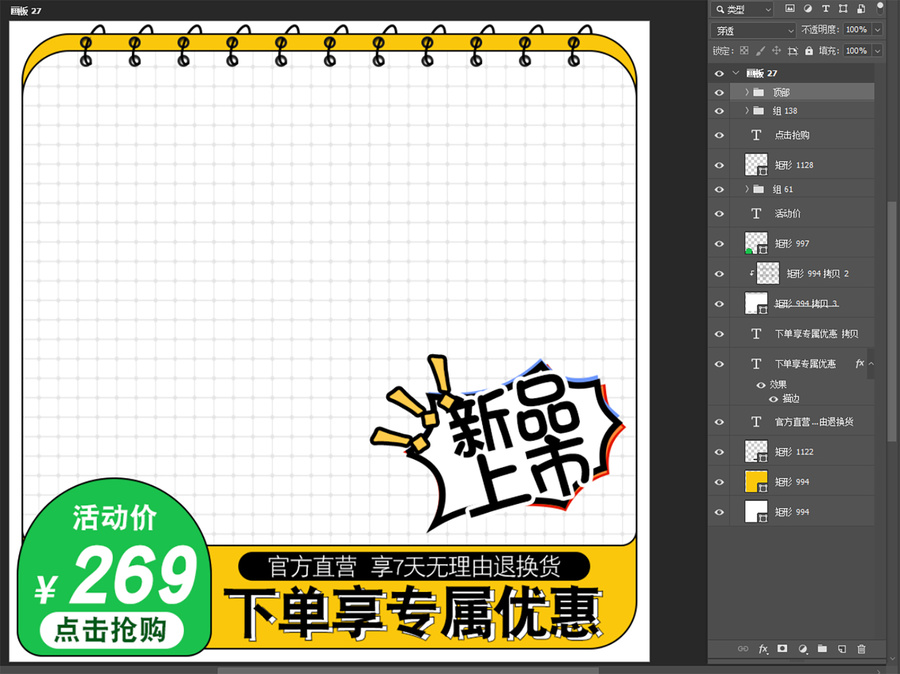Toggle visibility of 描边 stroke effect

point(773,399)
